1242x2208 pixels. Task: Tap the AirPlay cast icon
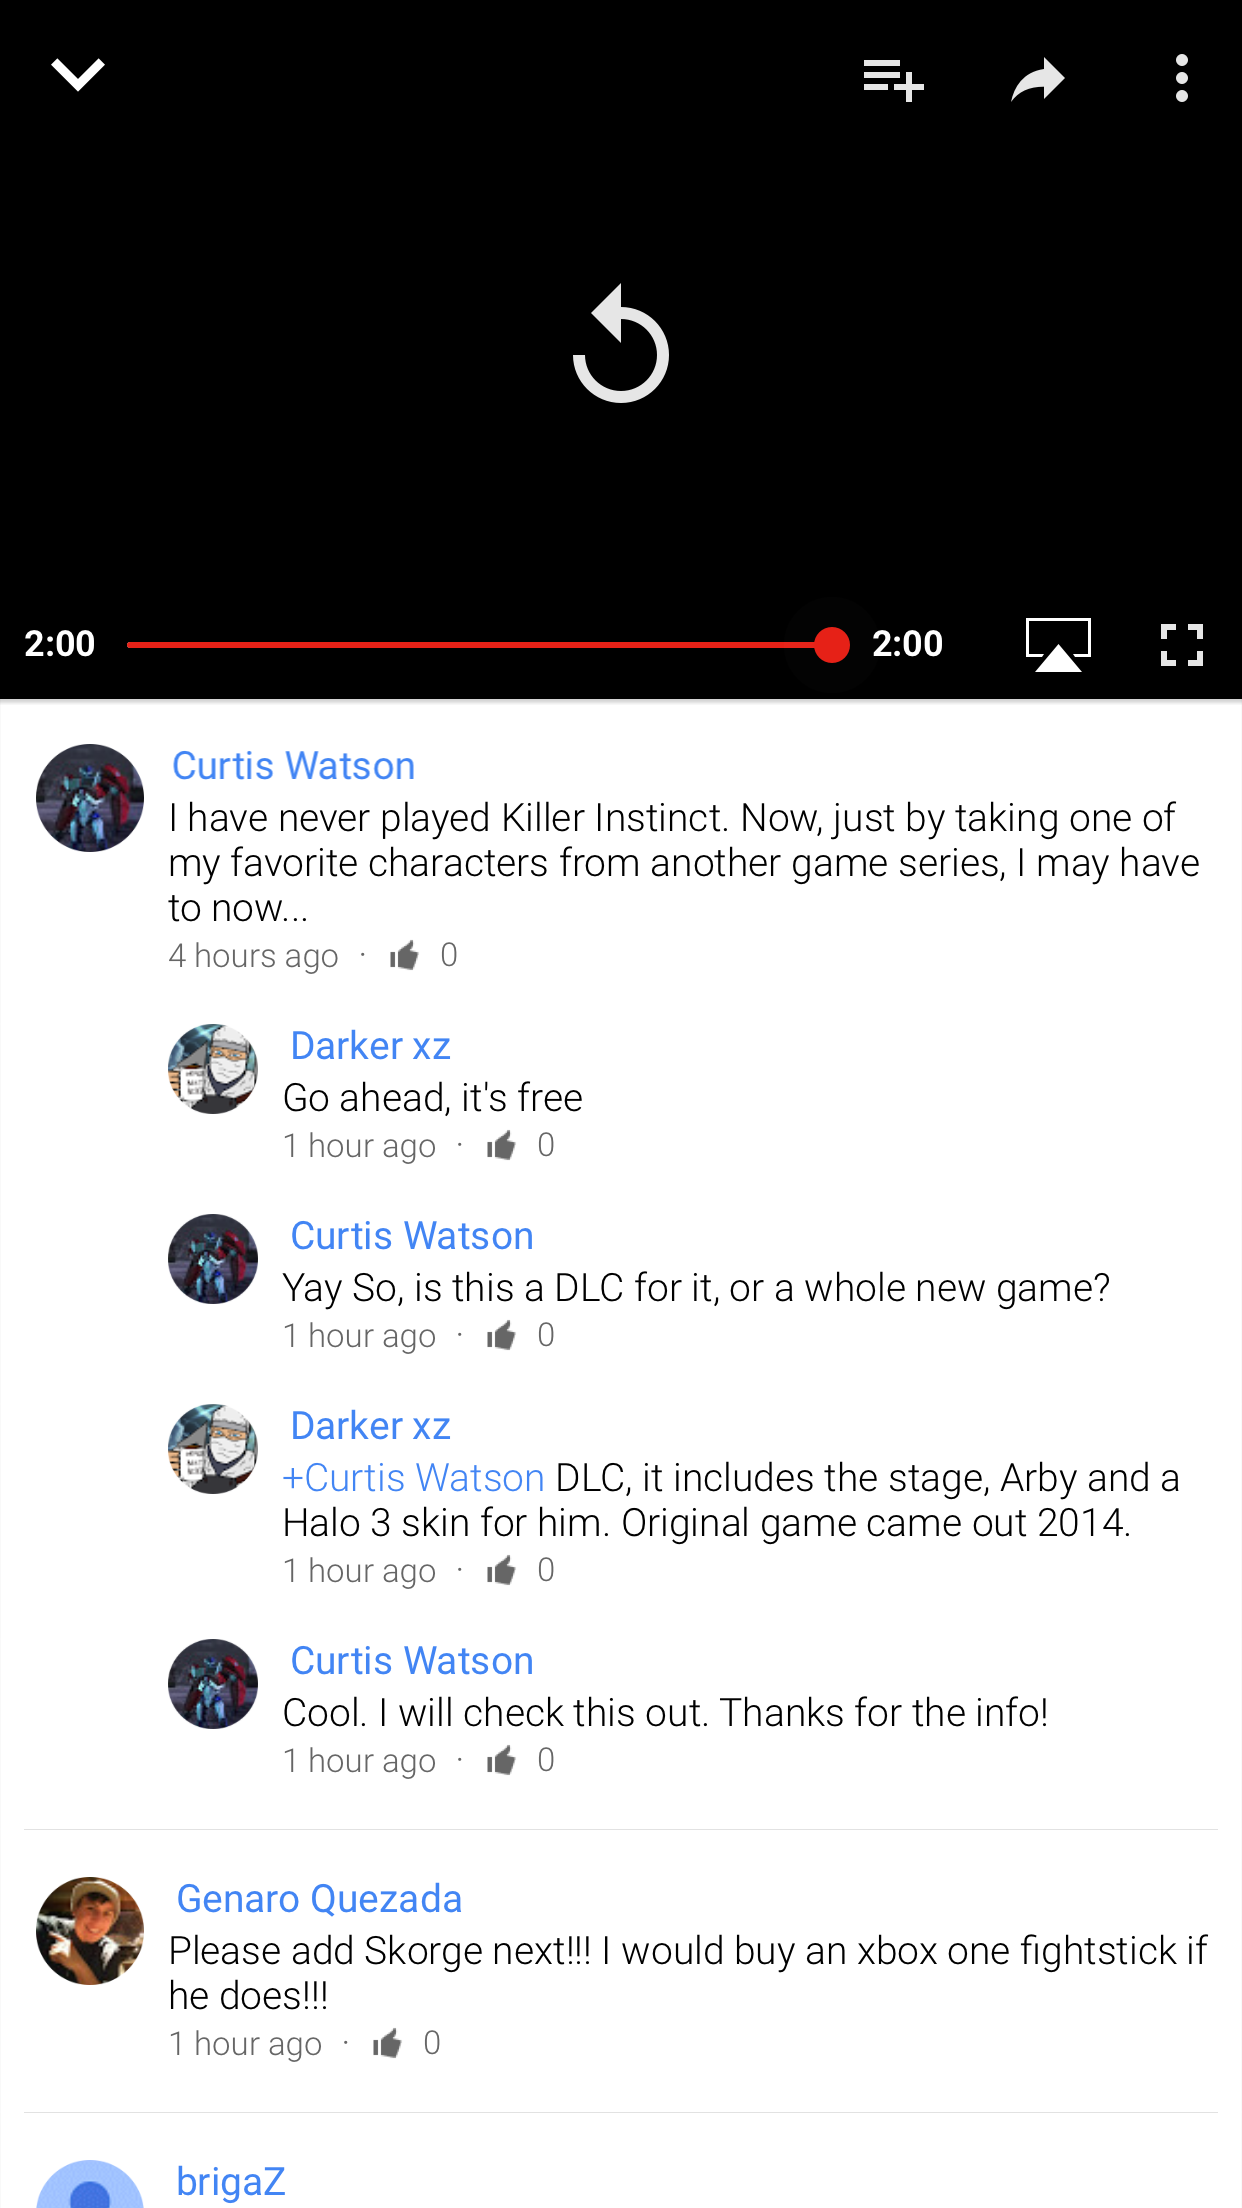(x=1058, y=644)
